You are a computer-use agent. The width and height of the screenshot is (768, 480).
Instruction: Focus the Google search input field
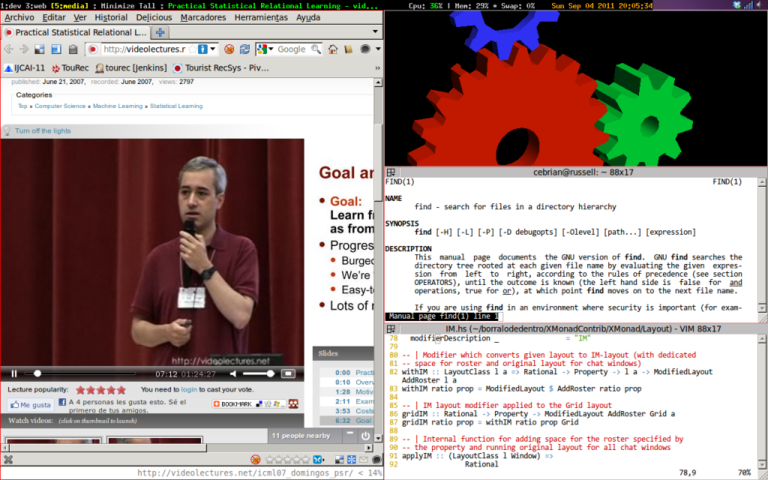tap(293, 49)
